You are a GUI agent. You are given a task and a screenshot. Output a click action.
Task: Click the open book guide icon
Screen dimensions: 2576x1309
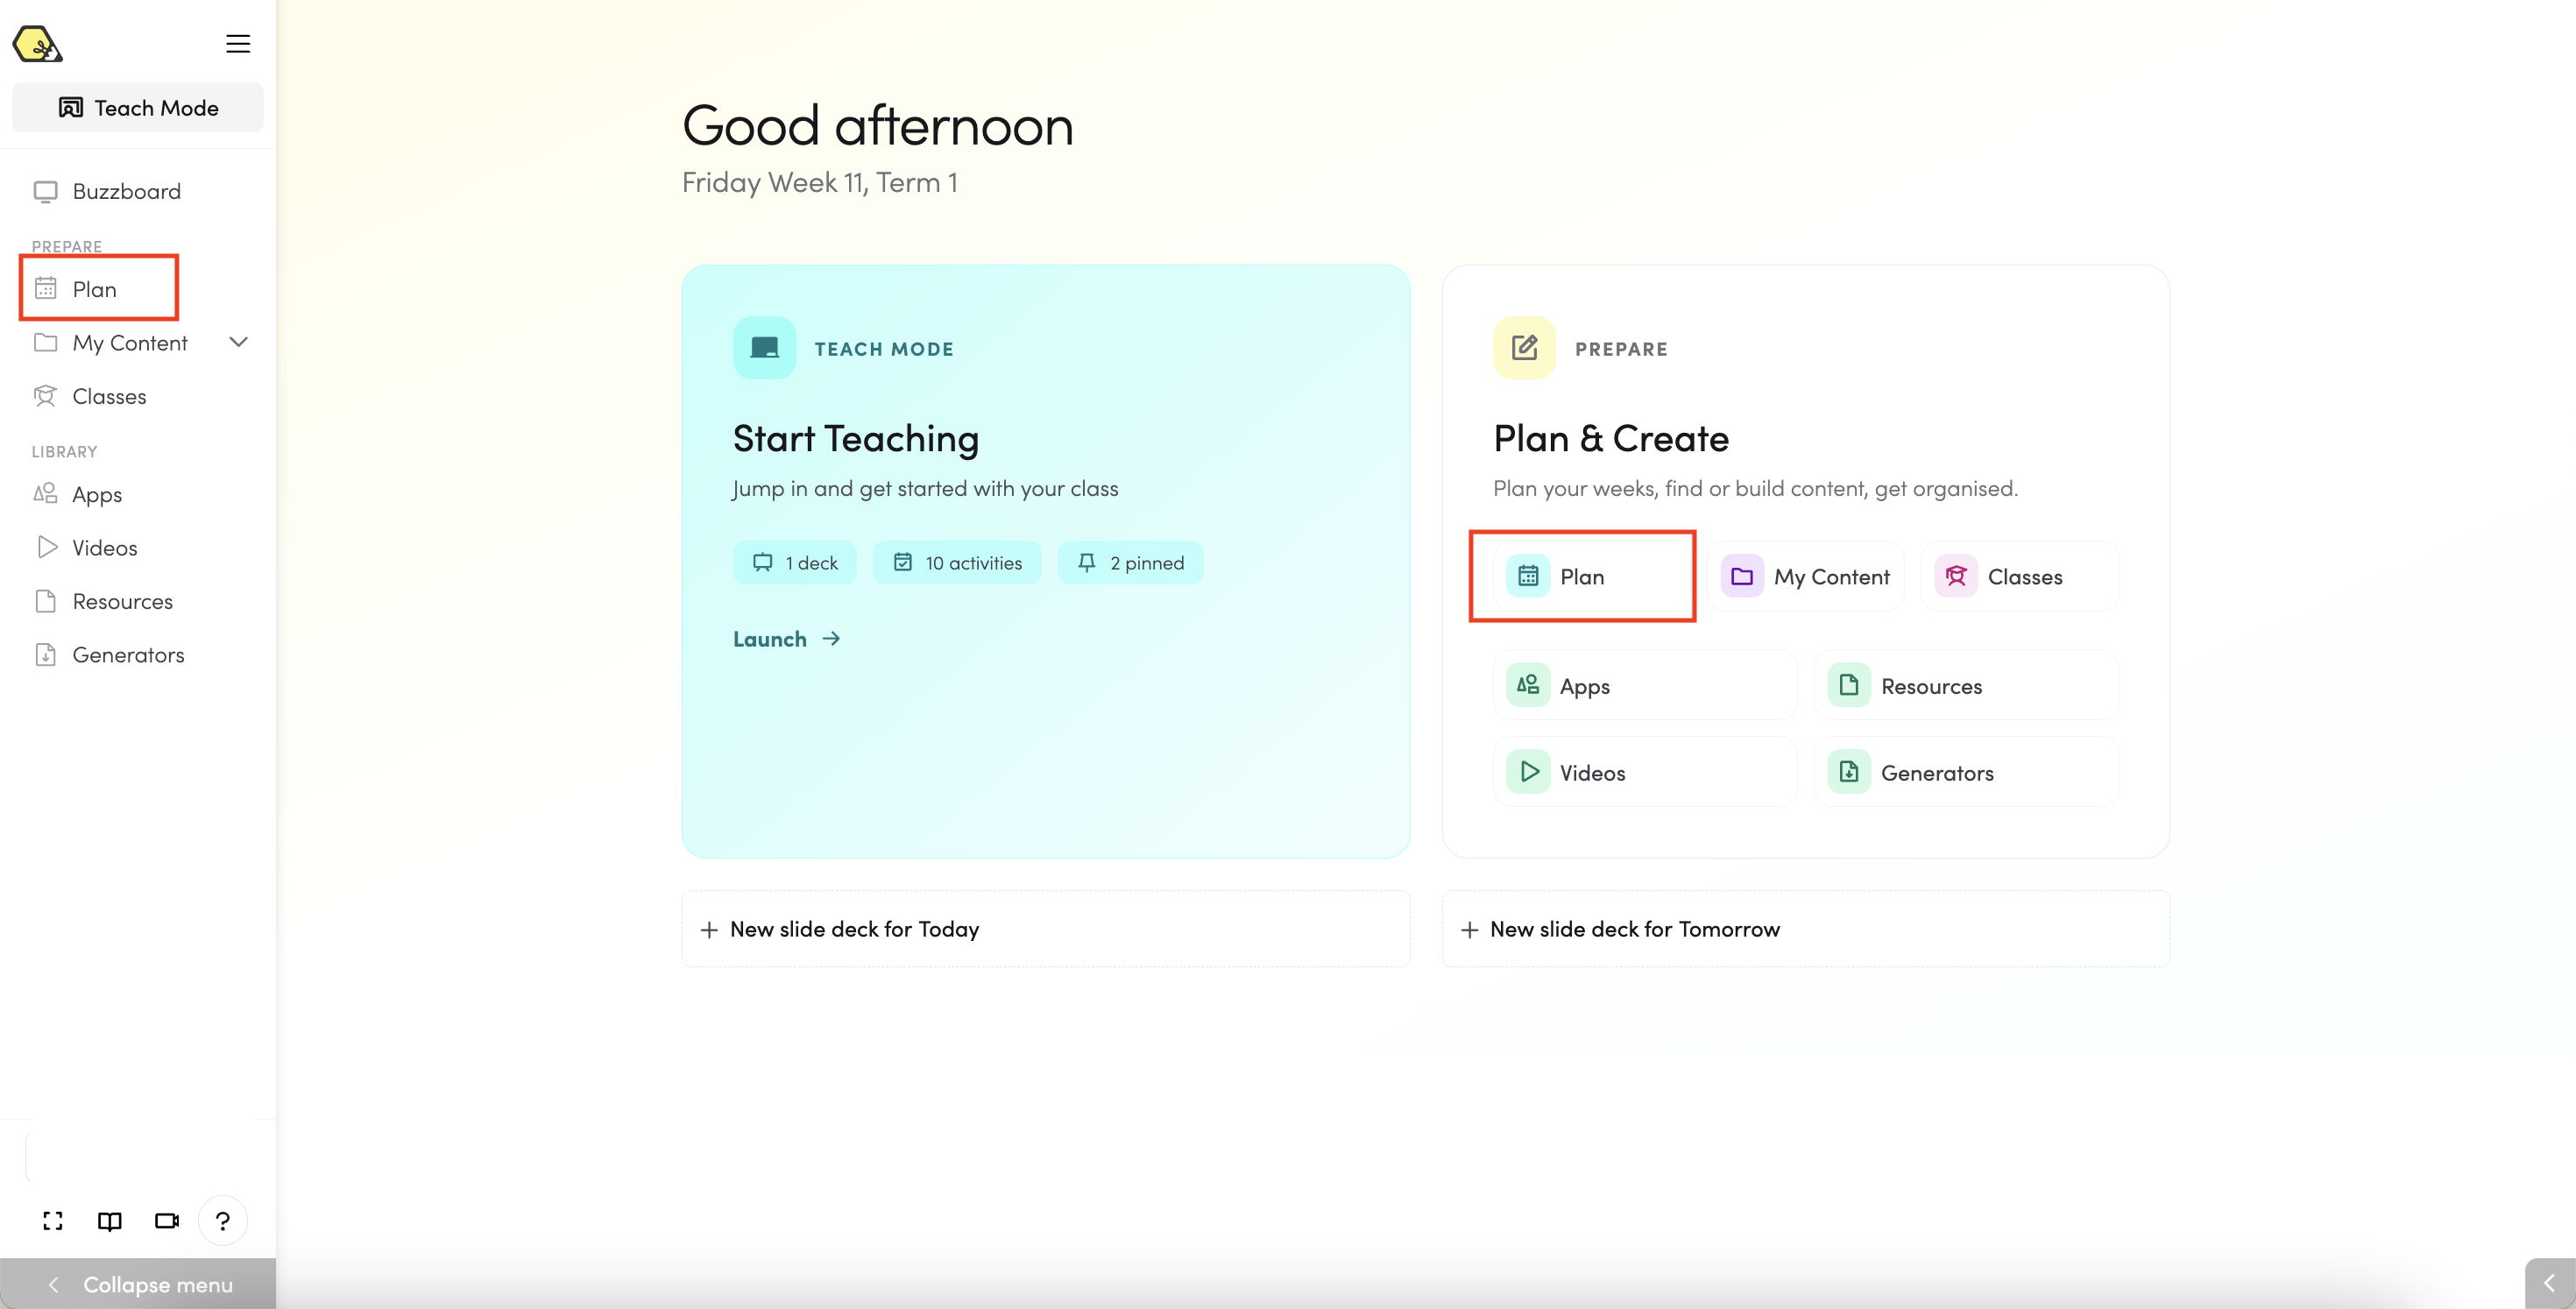point(110,1220)
